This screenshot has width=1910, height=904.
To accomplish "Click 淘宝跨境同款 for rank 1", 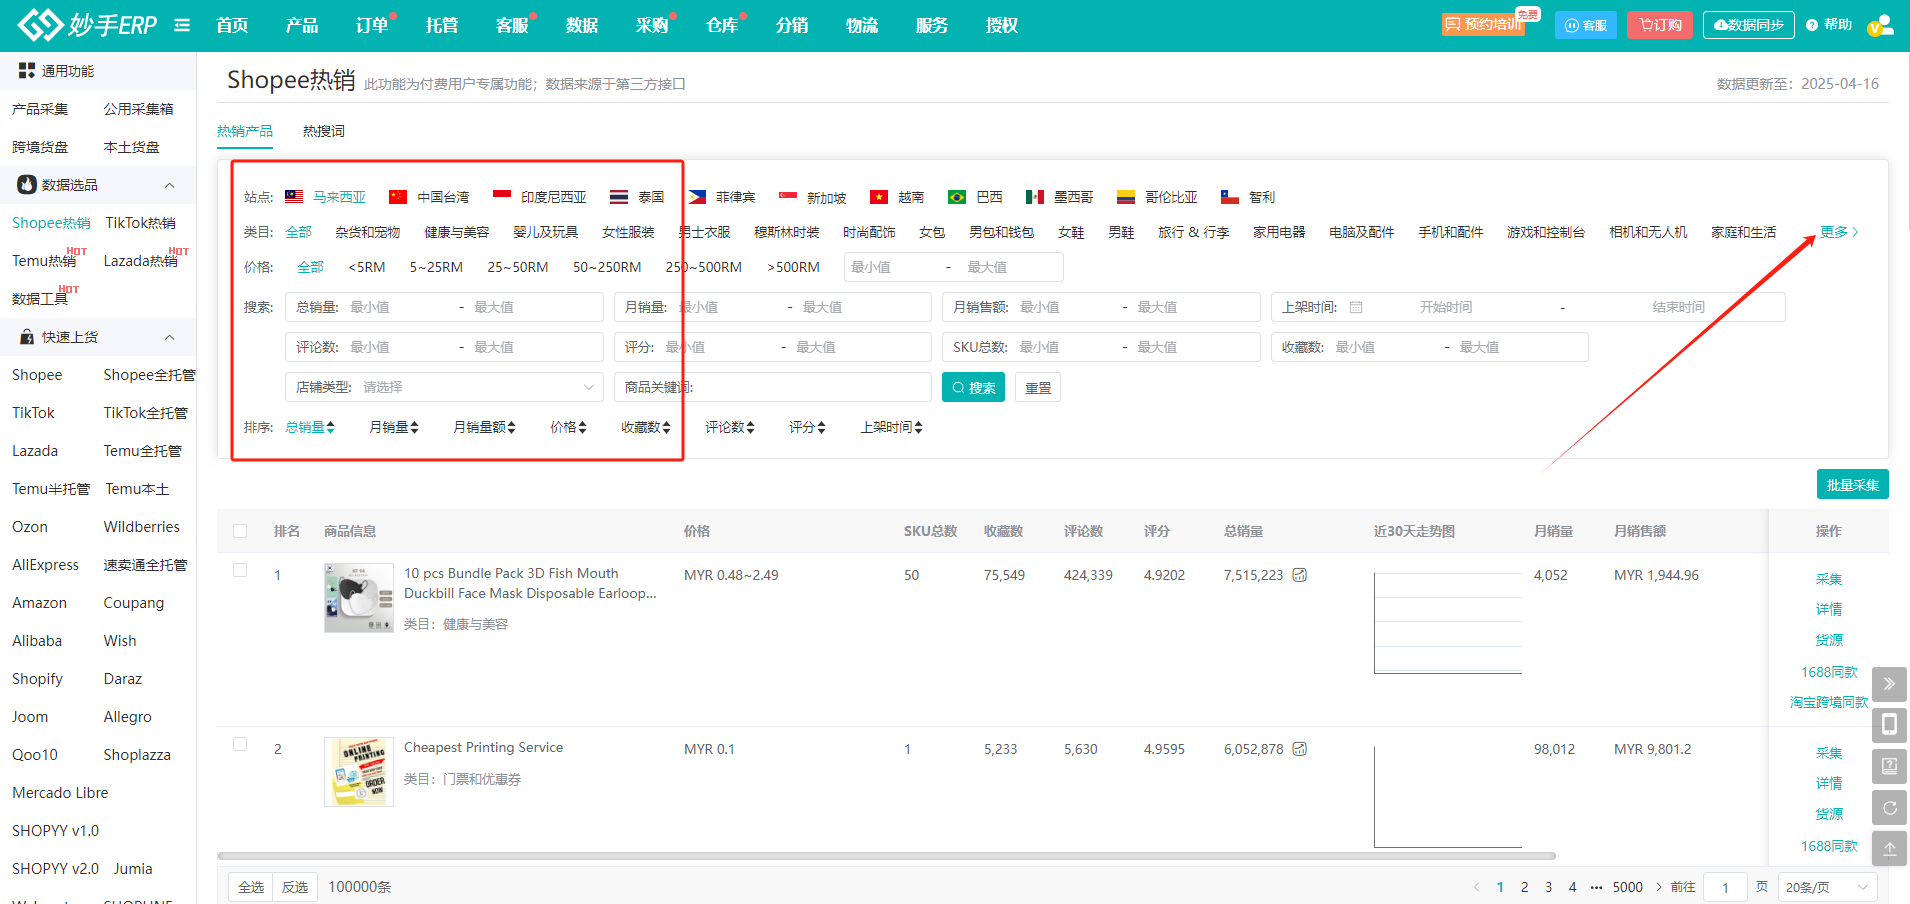I will (1829, 702).
